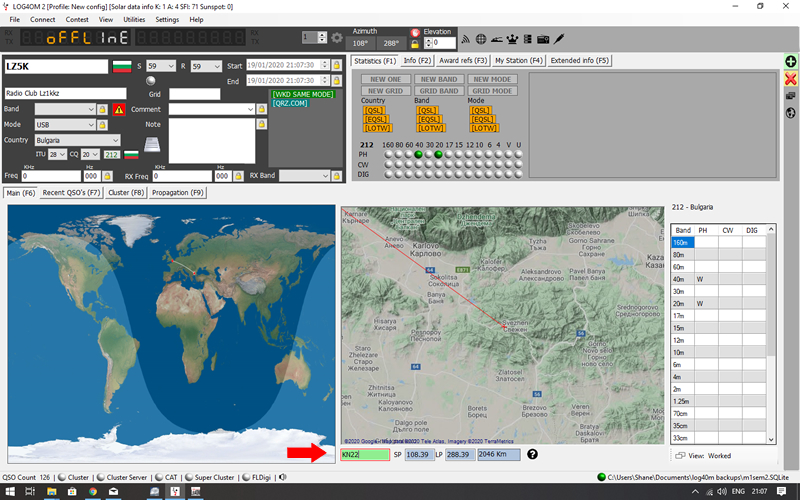Switch to Cluster (F8) tab
This screenshot has height=500, width=800.
126,192
